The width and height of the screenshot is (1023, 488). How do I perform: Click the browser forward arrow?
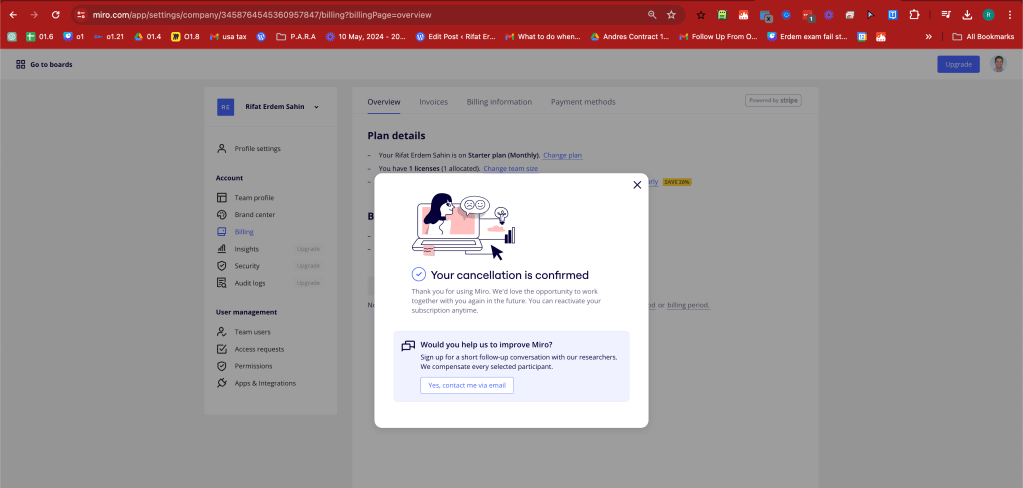(35, 15)
